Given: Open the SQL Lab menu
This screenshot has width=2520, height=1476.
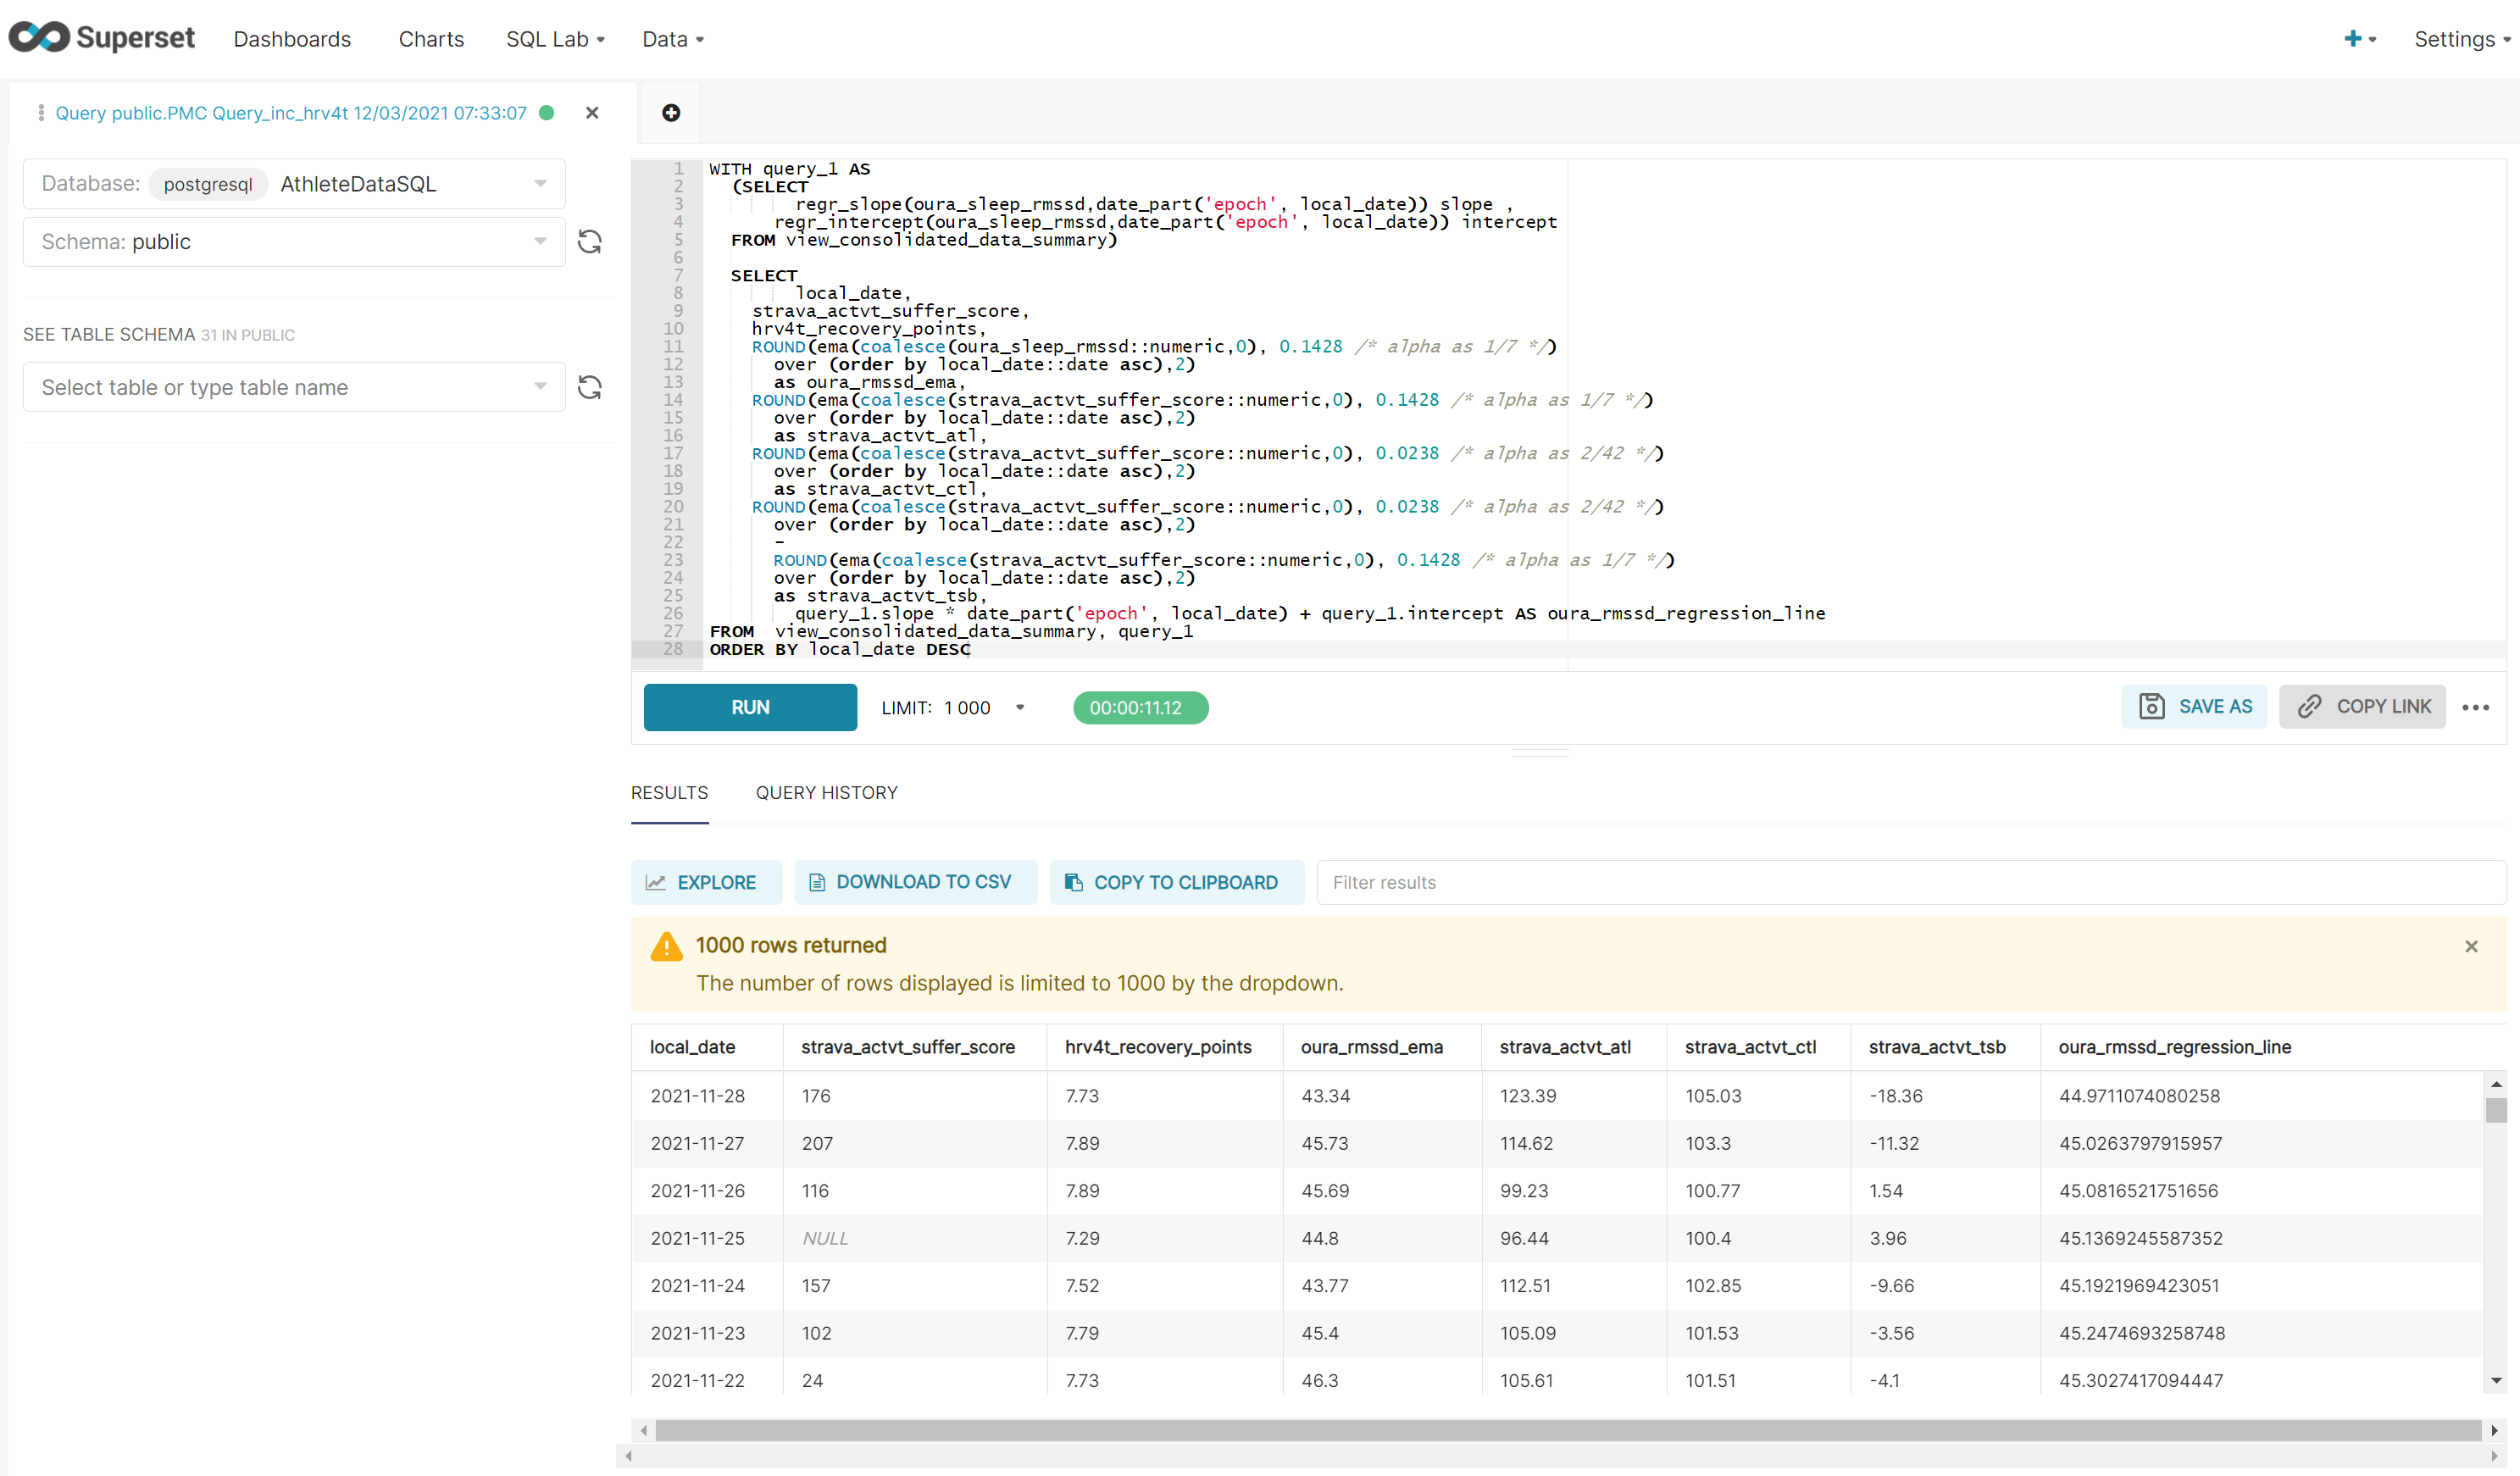Looking at the screenshot, I should tap(555, 39).
